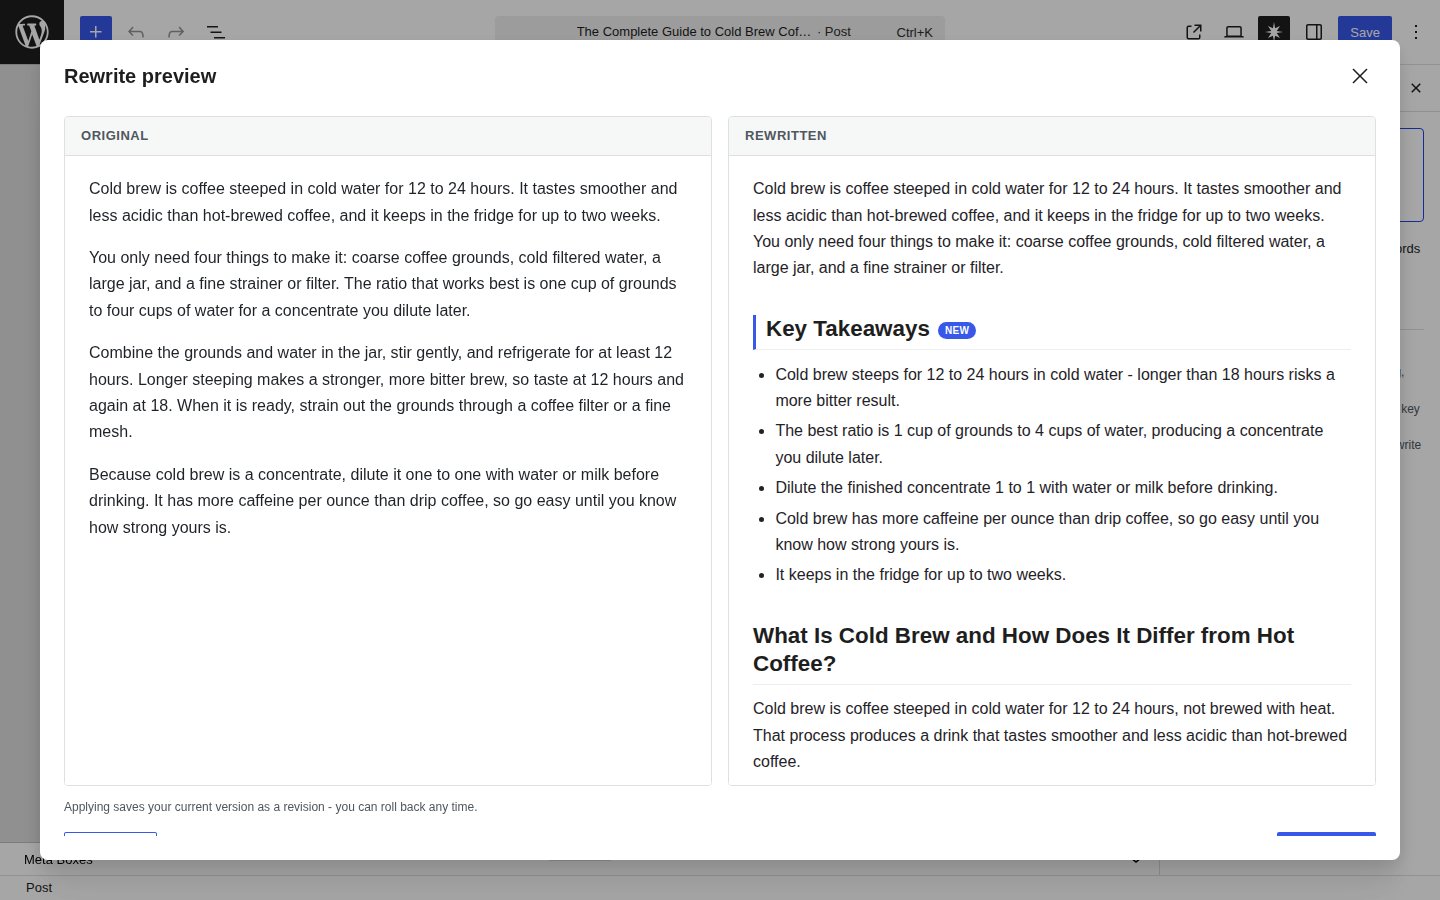
Task: Click the note "Applying saves your current version as a revision"
Action: click(271, 807)
